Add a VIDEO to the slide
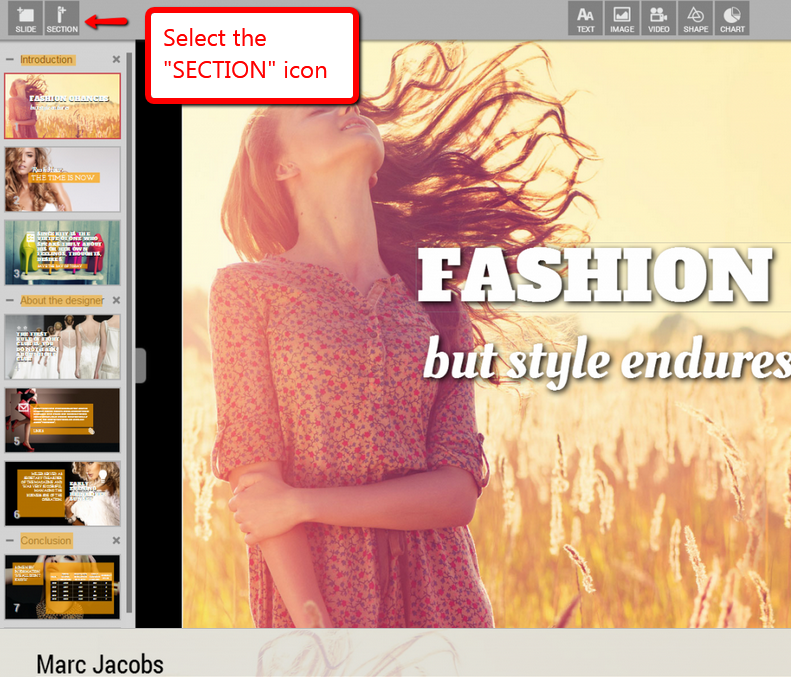Viewport: 792px width, 677px height. [659, 18]
